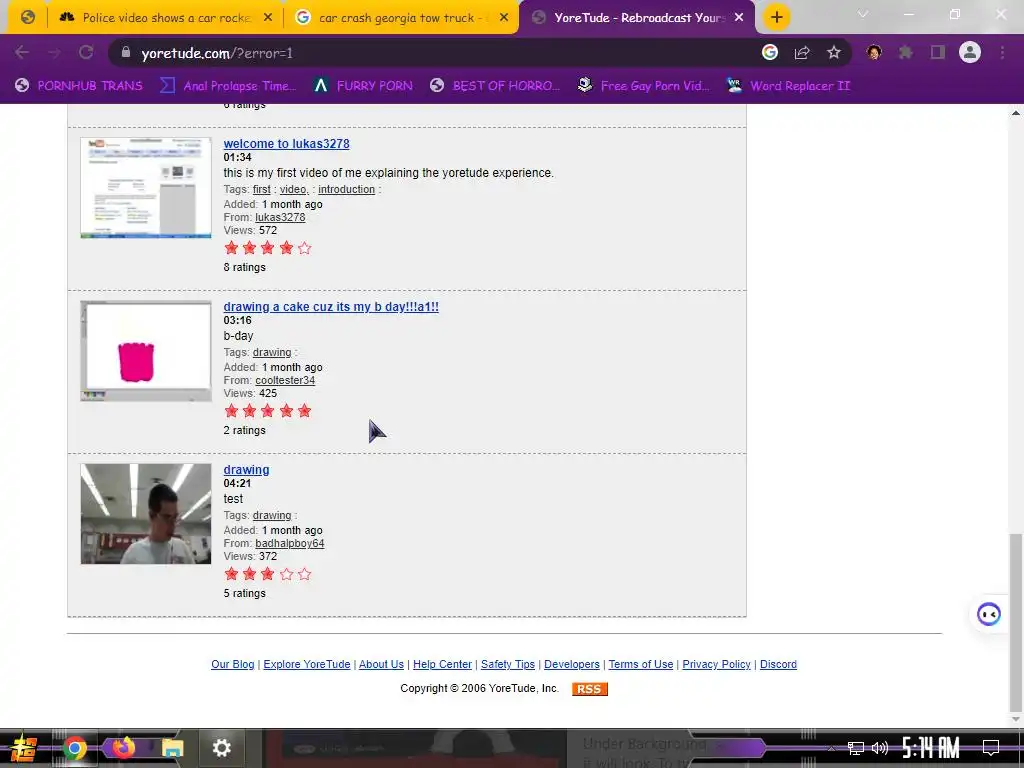Screen dimensions: 1024x768
Task: Open the 'welcome to lukas3278' video link
Action: click(x=286, y=144)
